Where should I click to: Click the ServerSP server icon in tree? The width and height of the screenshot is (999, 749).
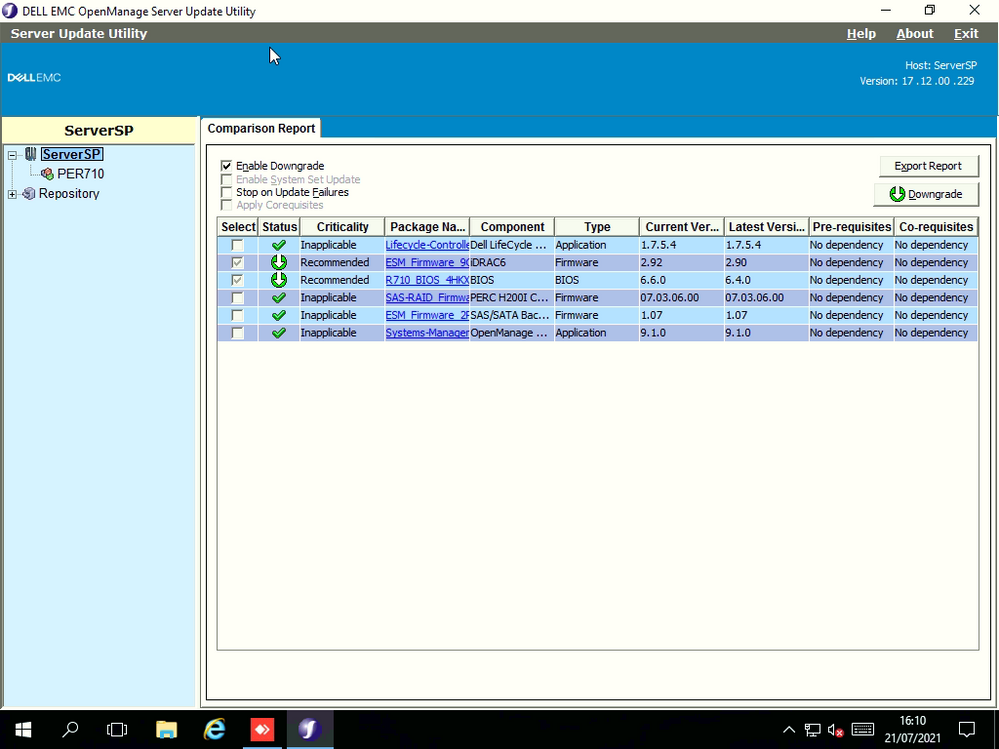click(x=31, y=154)
